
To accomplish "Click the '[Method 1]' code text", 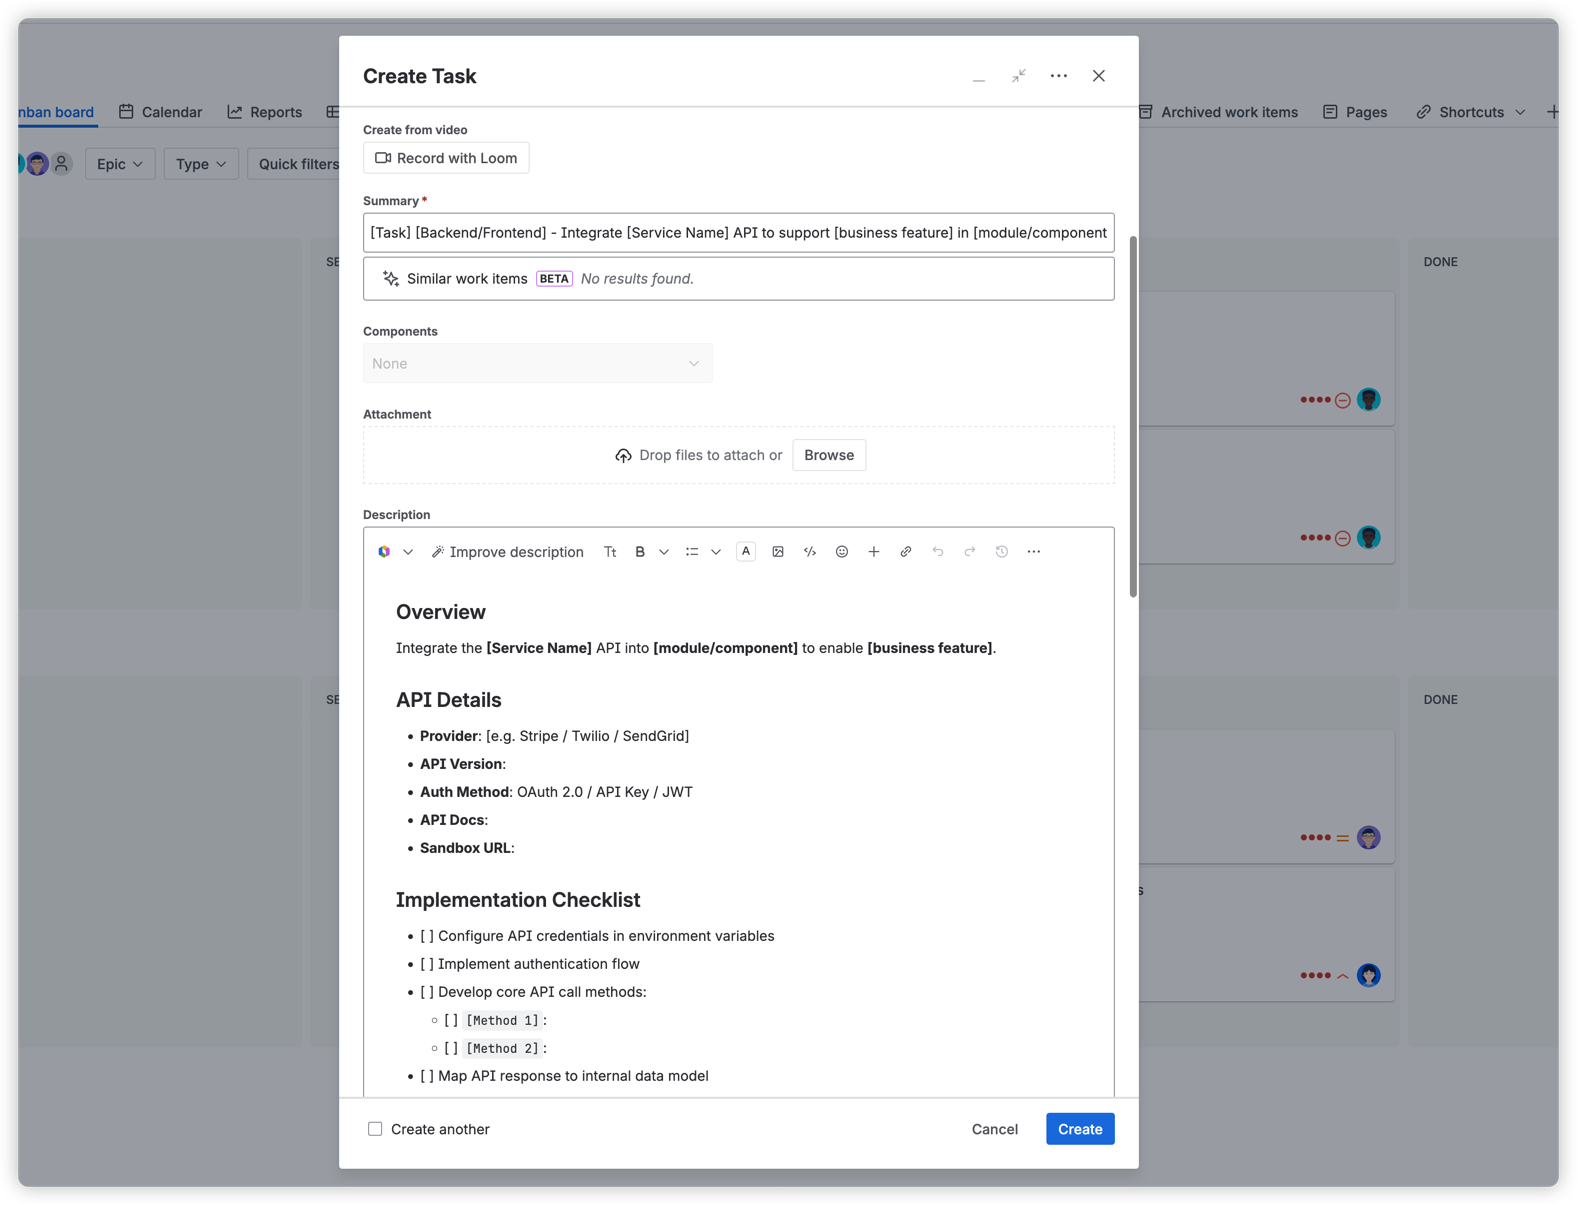I will tap(503, 1020).
